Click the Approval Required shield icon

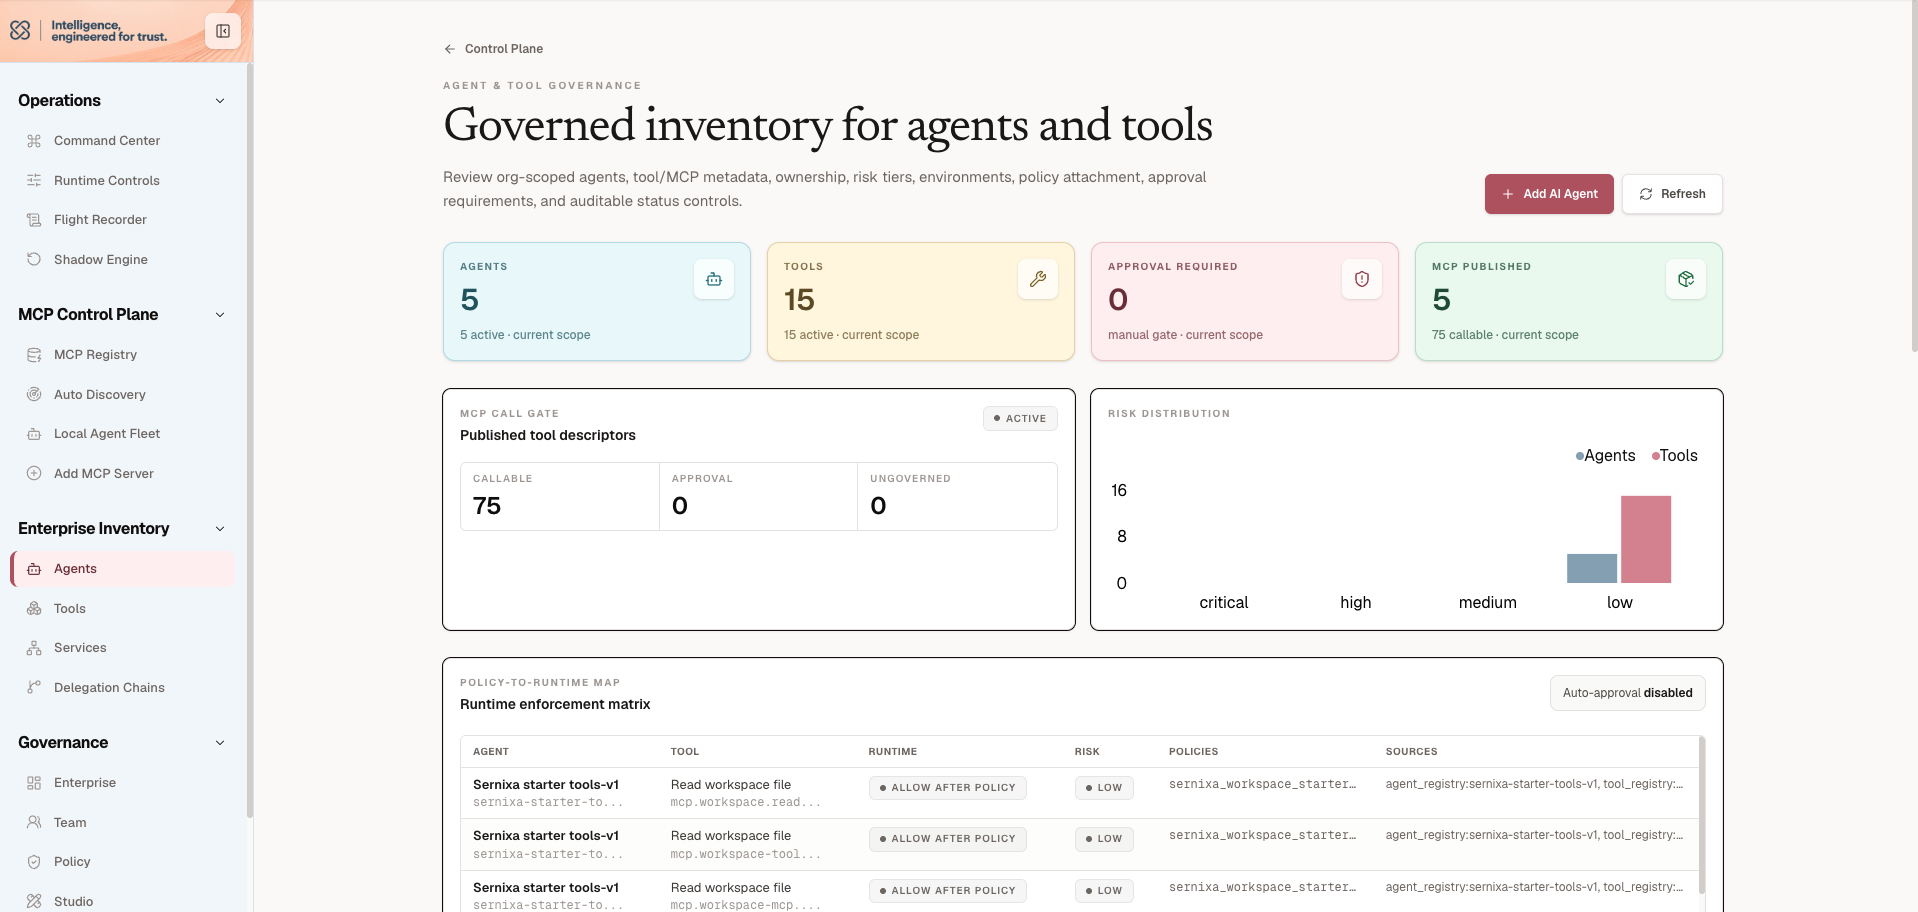coord(1362,279)
